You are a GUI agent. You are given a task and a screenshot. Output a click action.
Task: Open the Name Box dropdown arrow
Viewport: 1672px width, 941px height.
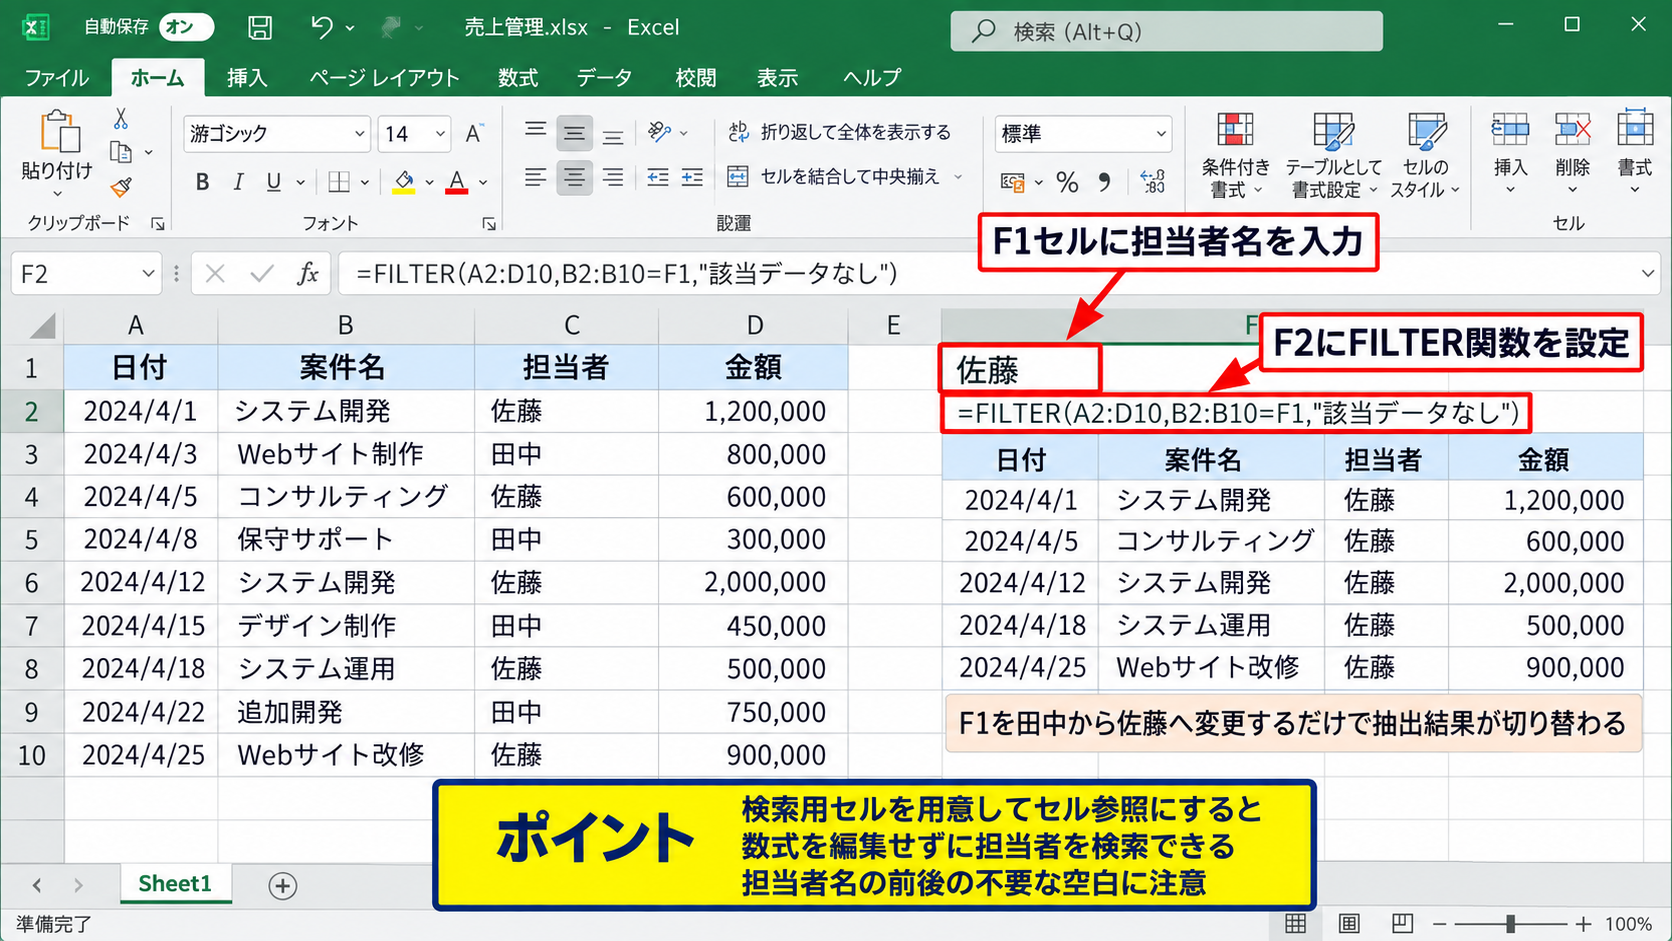(x=148, y=274)
